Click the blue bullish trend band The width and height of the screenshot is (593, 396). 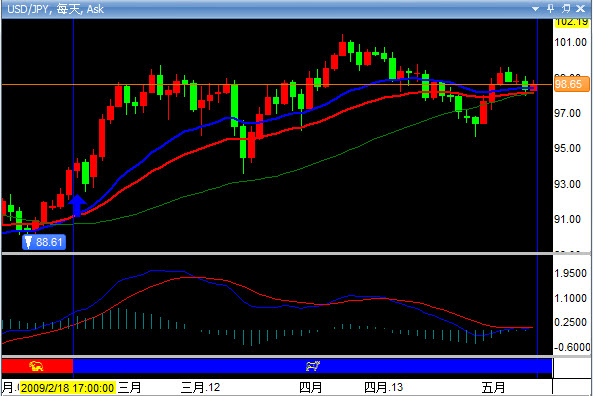[x=312, y=366]
